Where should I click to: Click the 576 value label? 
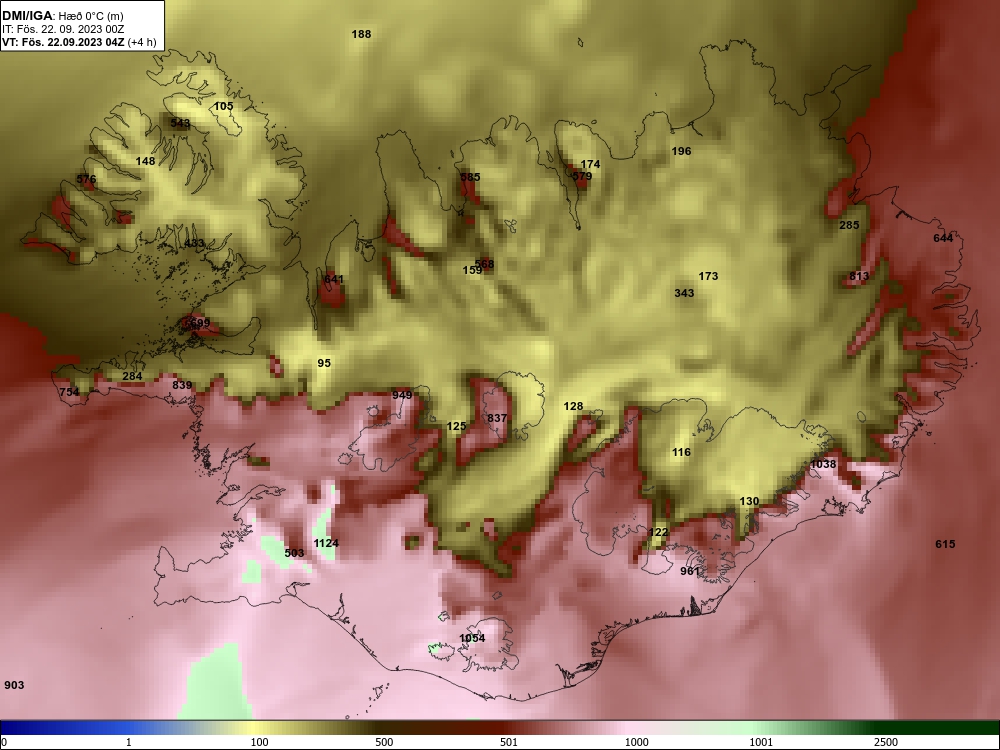pyautogui.click(x=86, y=179)
